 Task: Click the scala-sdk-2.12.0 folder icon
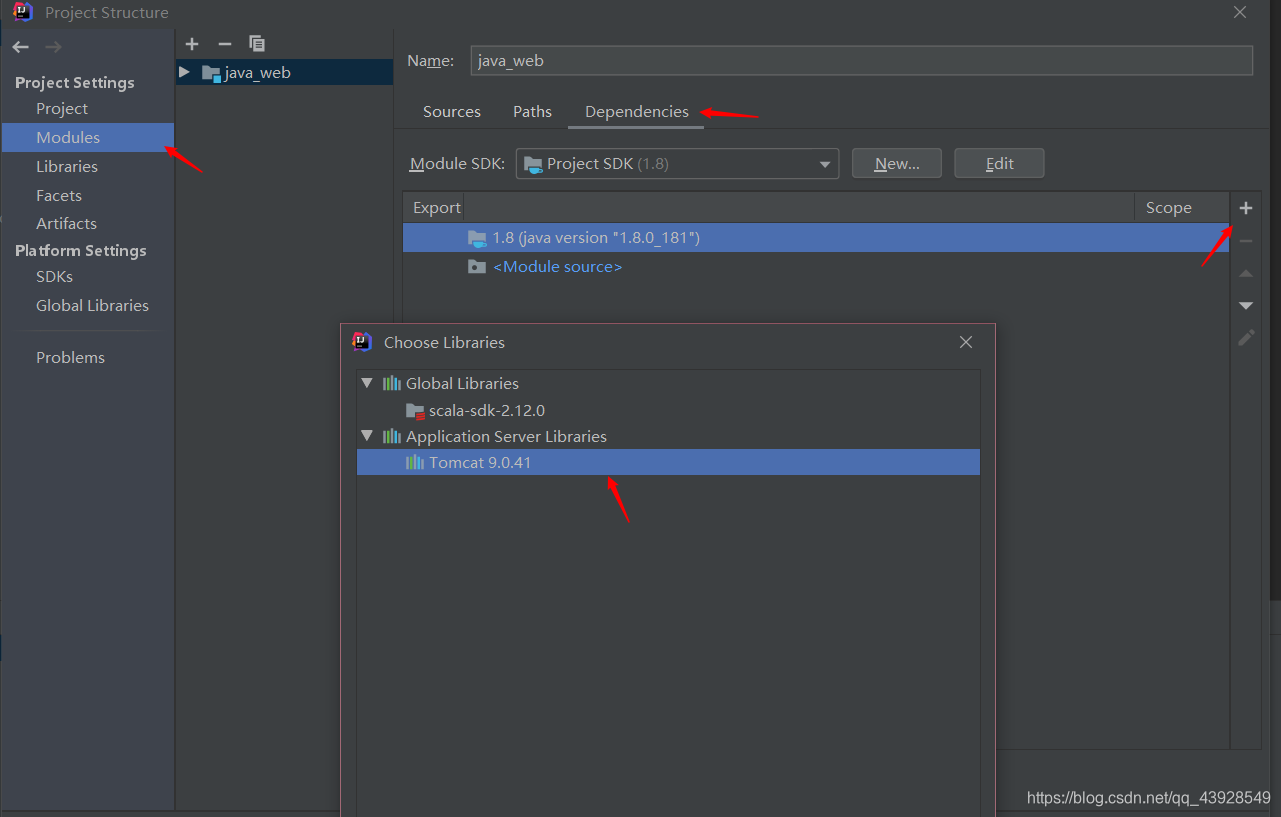coord(415,411)
